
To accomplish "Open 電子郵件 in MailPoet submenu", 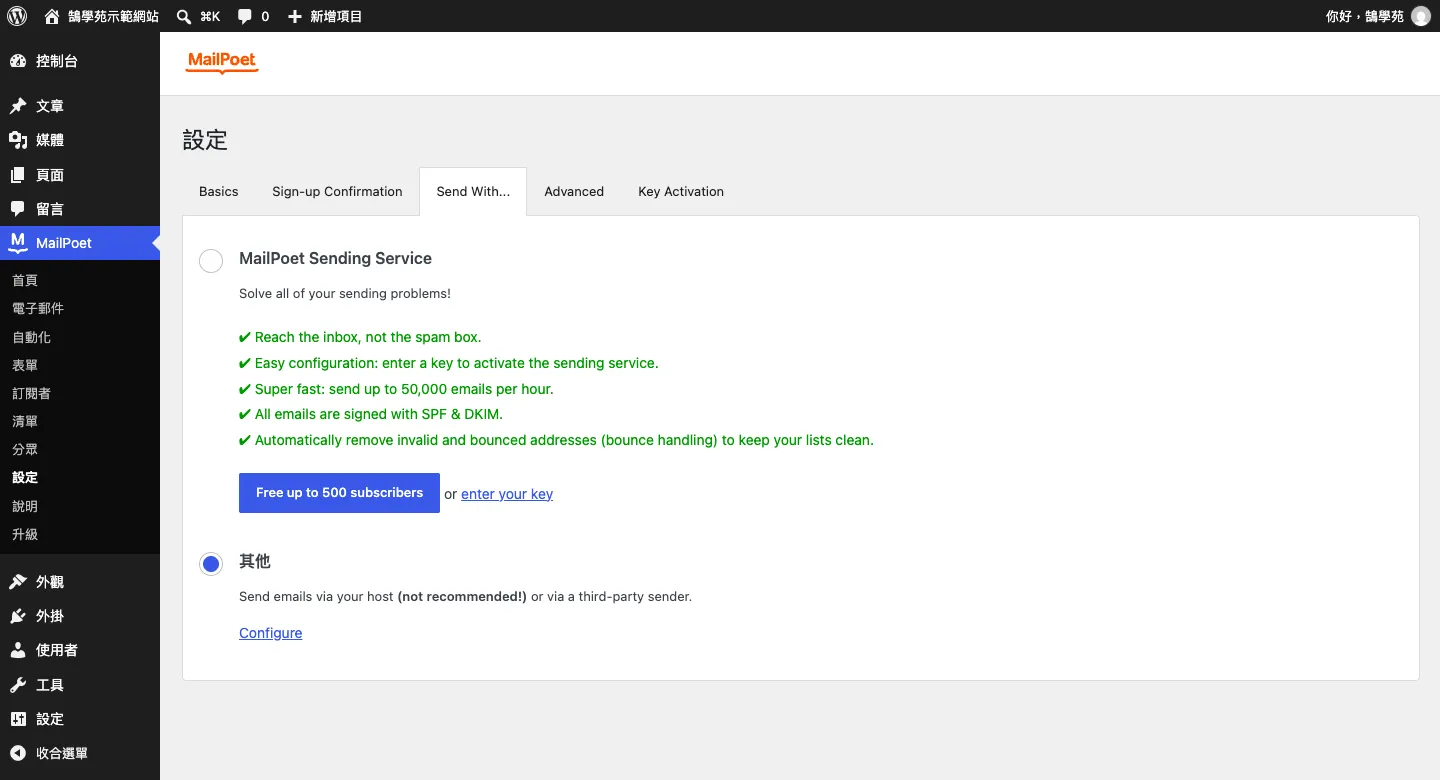I will (38, 308).
